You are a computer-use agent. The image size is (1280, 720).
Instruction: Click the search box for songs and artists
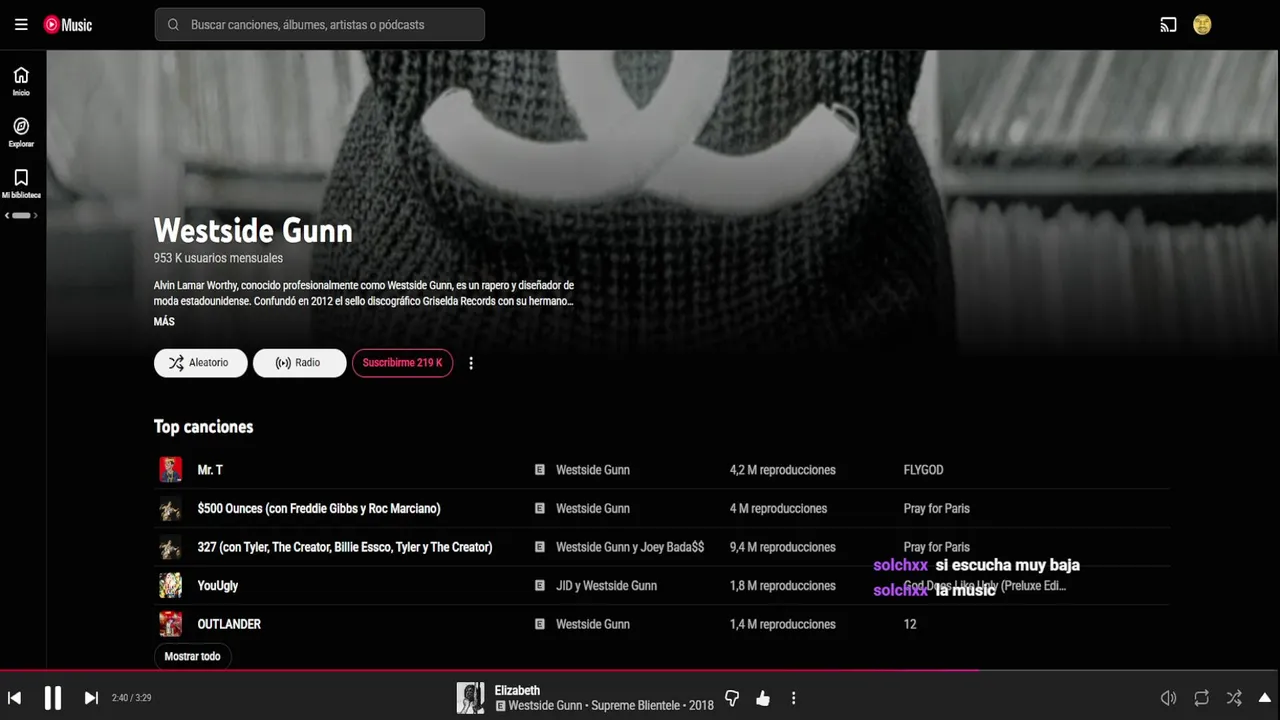point(320,25)
